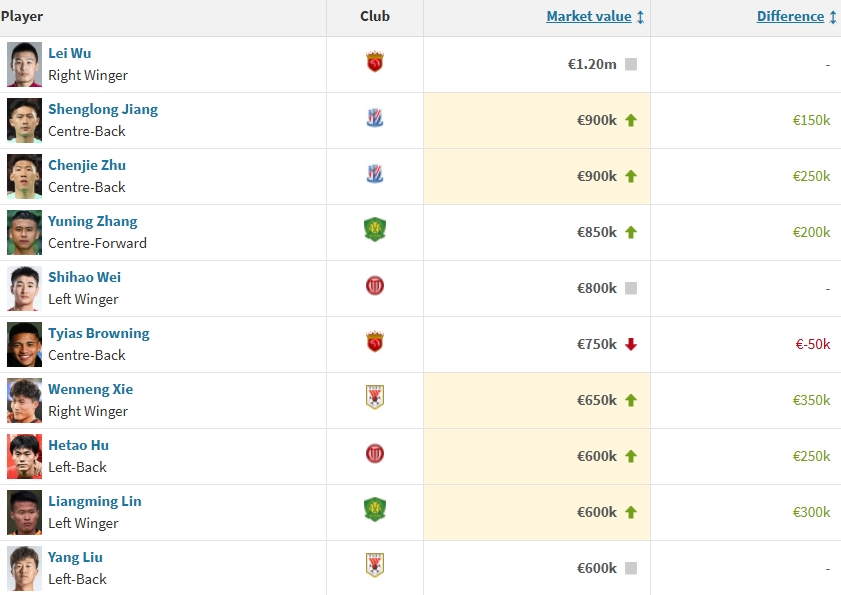Sort table by Difference column
Screen dimensions: 841x595
coord(790,17)
